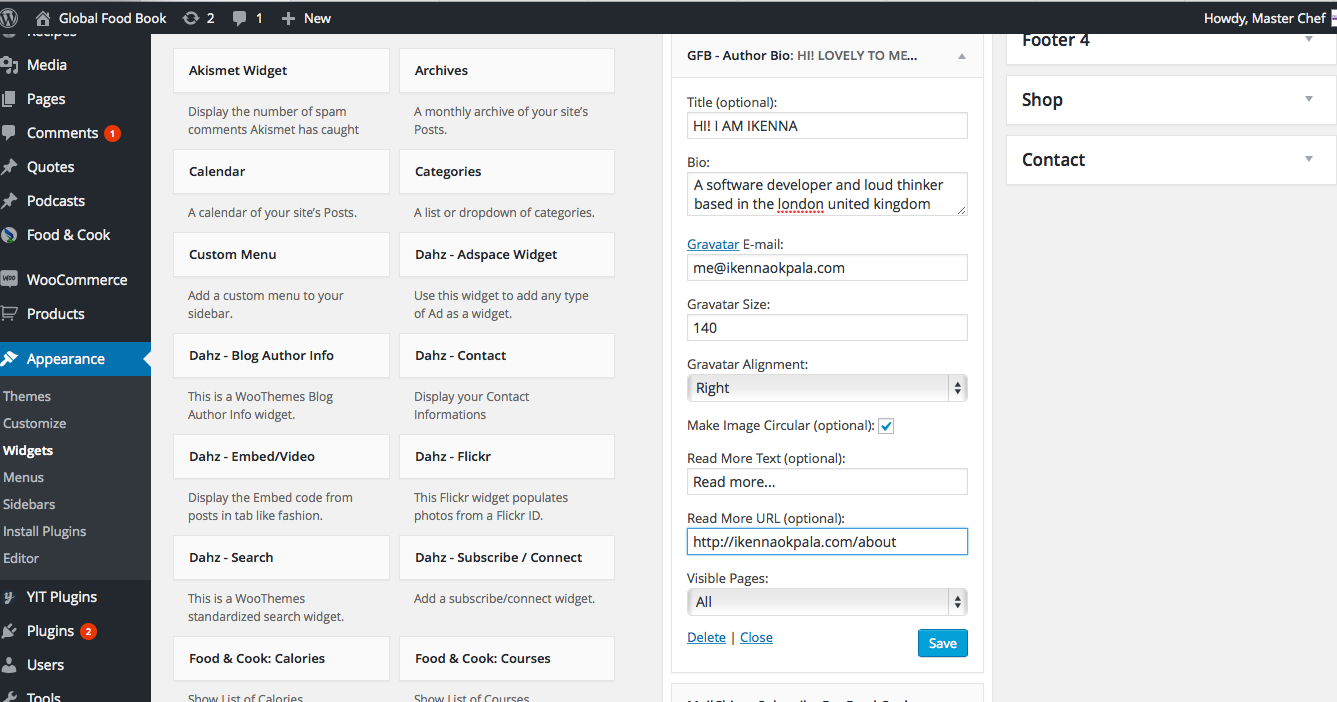Click the Media sidebar icon
The width and height of the screenshot is (1337, 702).
[x=9, y=65]
